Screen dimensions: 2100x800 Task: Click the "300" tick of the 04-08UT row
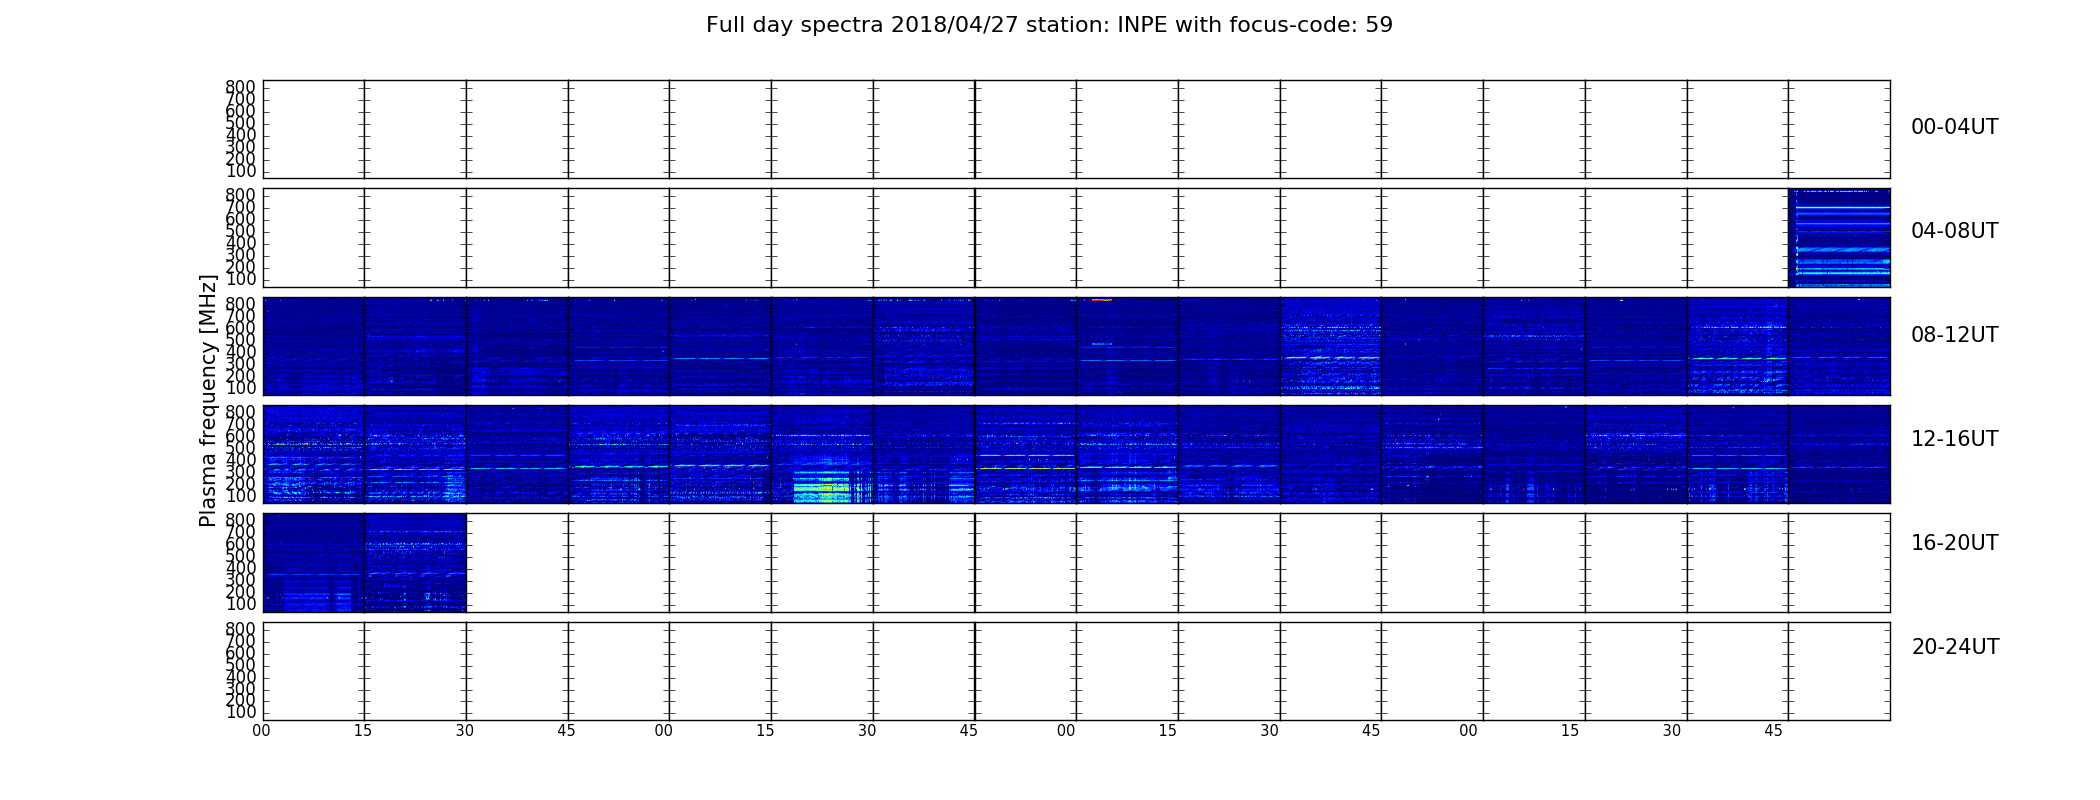[x=240, y=255]
